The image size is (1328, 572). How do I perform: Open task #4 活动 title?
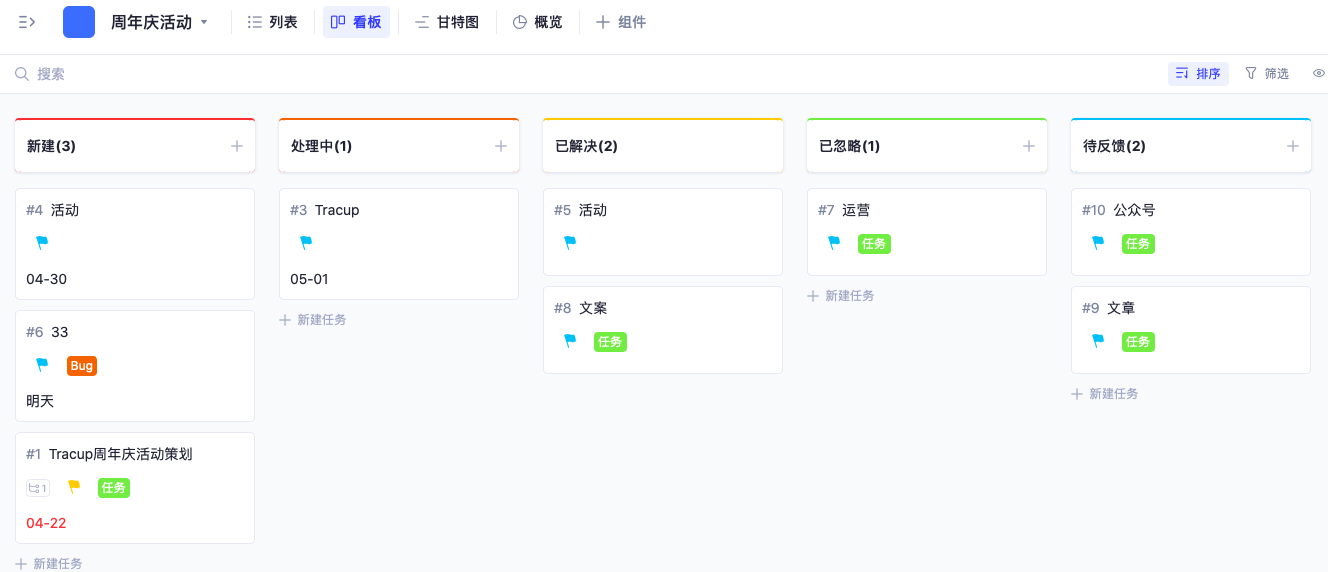(65, 210)
